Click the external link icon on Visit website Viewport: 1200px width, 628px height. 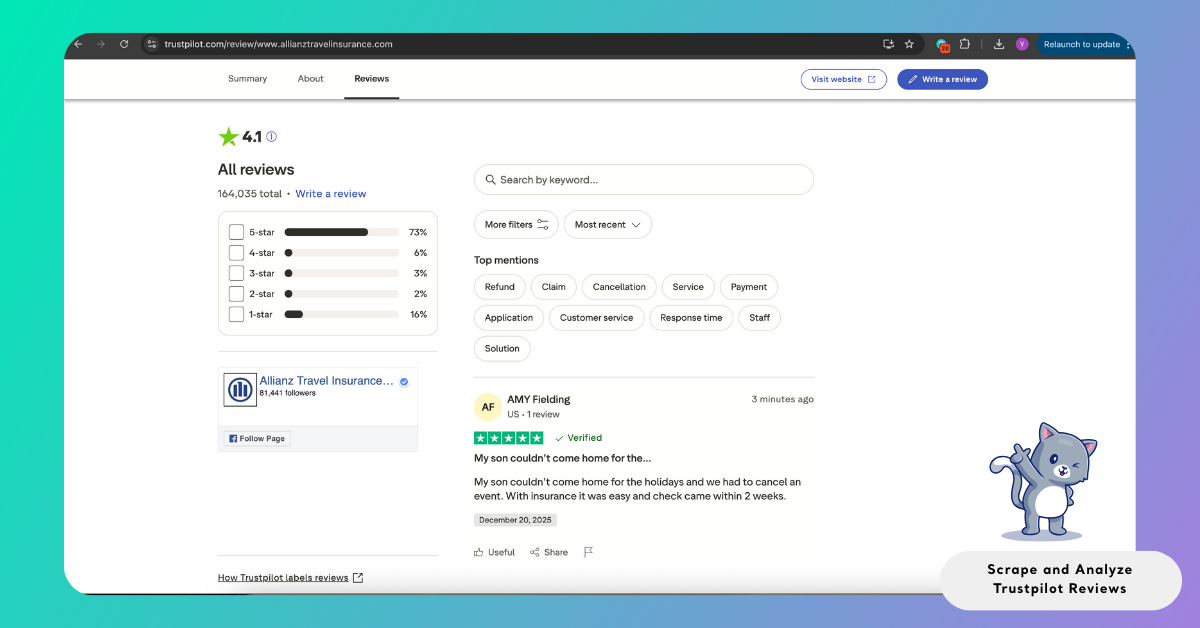point(871,79)
